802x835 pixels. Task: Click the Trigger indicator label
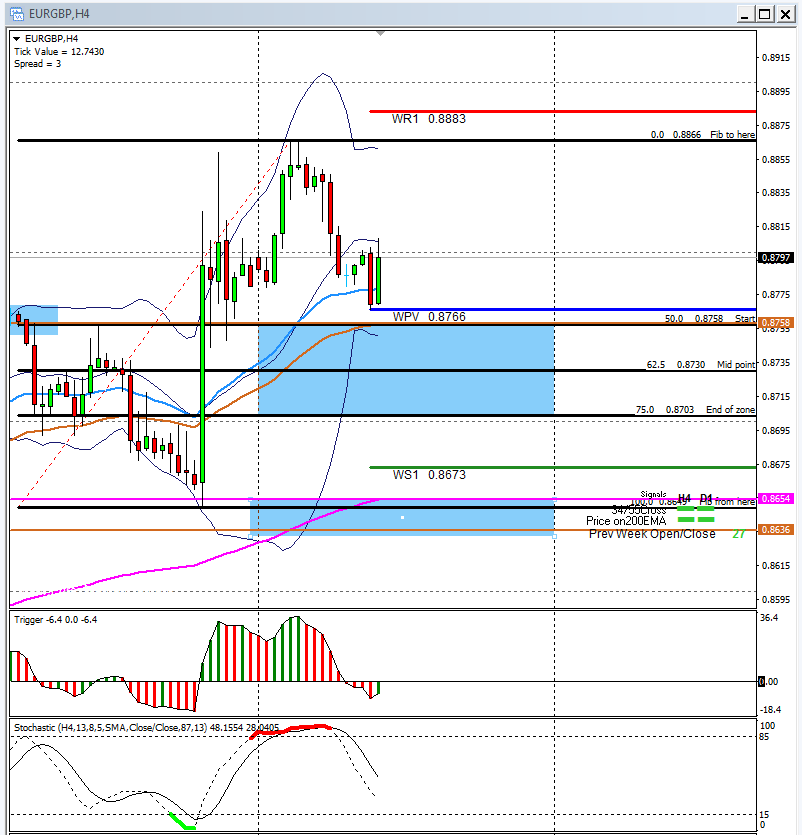coord(55,620)
